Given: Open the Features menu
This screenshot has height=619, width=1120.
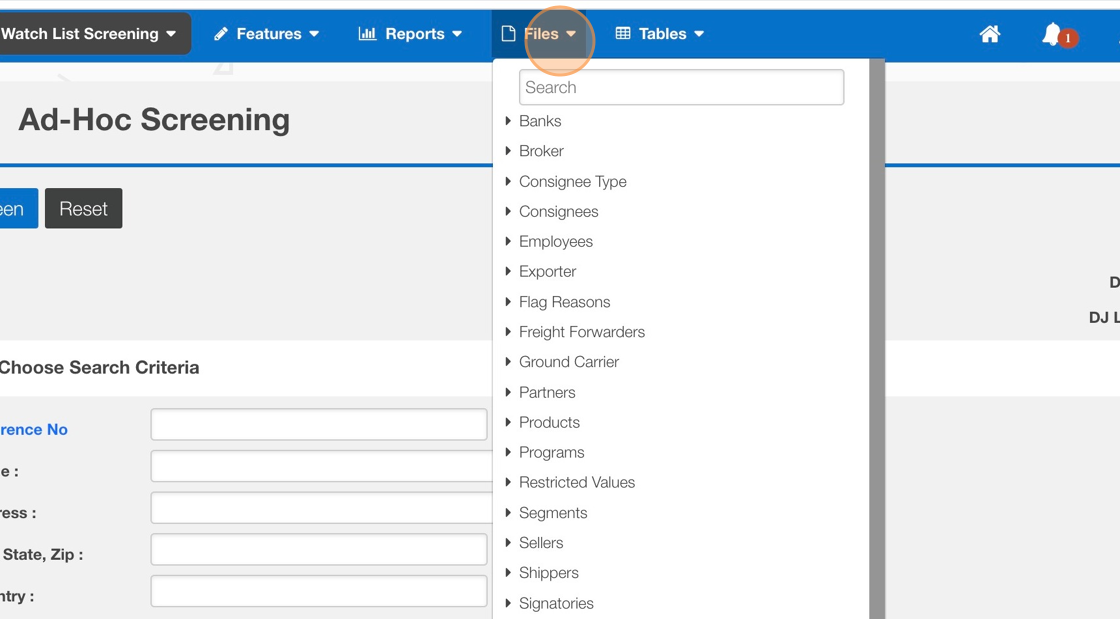Looking at the screenshot, I should point(266,34).
